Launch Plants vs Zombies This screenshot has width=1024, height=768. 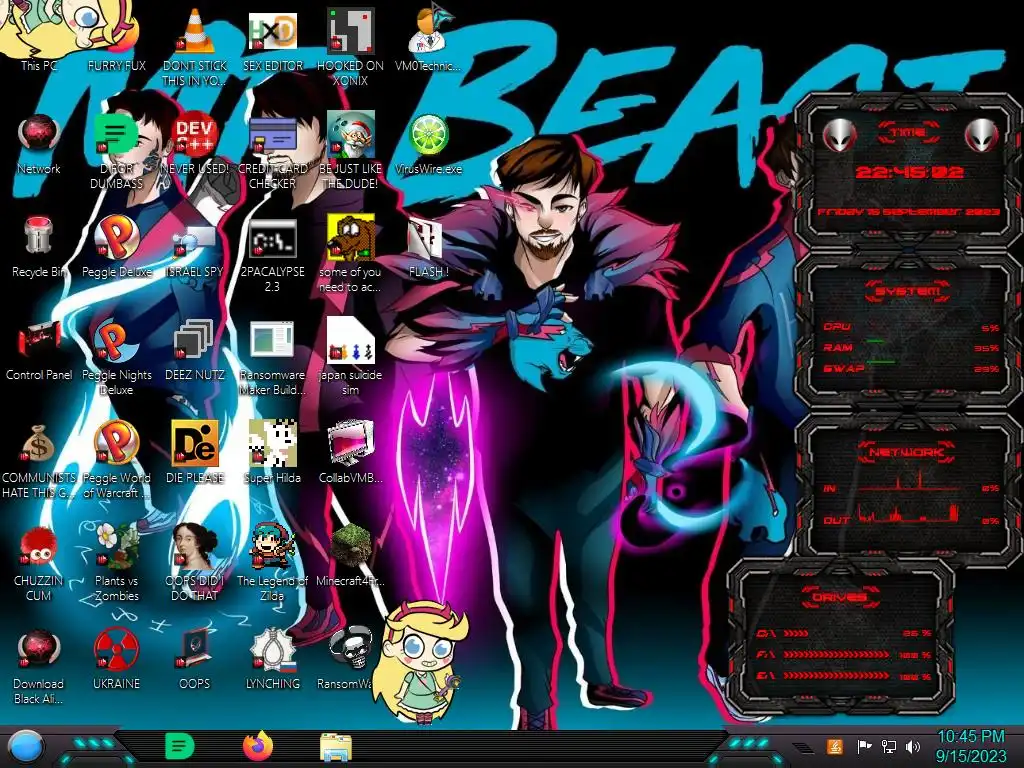pos(116,545)
